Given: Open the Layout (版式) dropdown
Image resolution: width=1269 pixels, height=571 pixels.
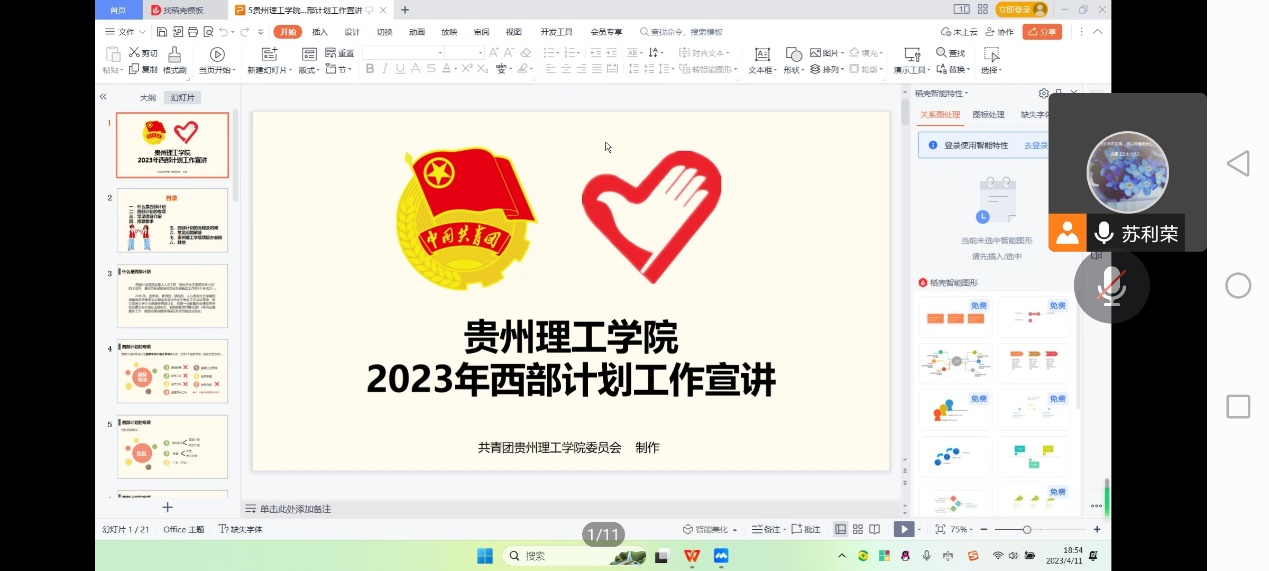Looking at the screenshot, I should tap(308, 70).
